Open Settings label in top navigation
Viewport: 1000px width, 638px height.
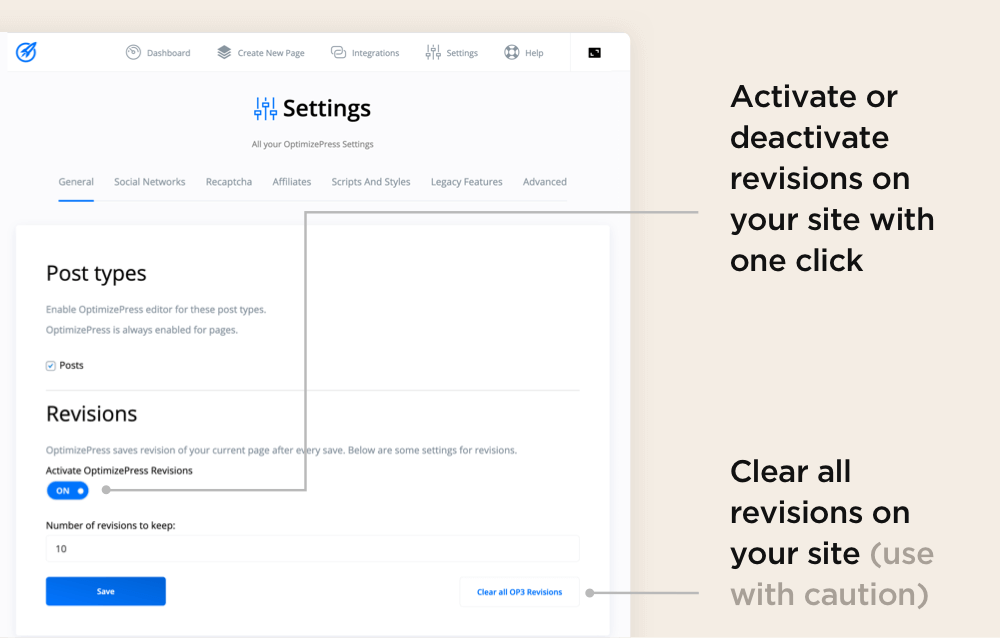pyautogui.click(x=462, y=53)
